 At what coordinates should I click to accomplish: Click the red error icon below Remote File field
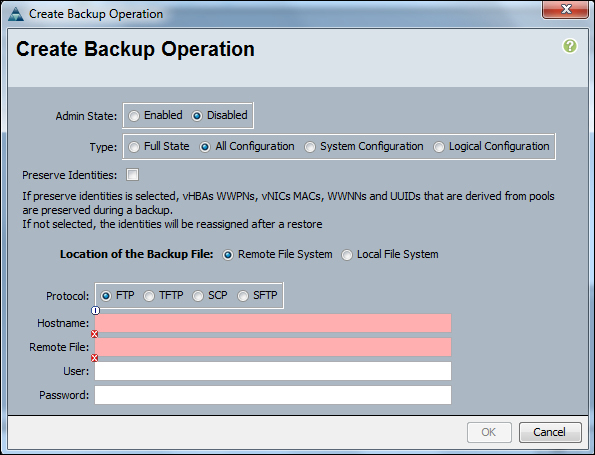point(94,358)
